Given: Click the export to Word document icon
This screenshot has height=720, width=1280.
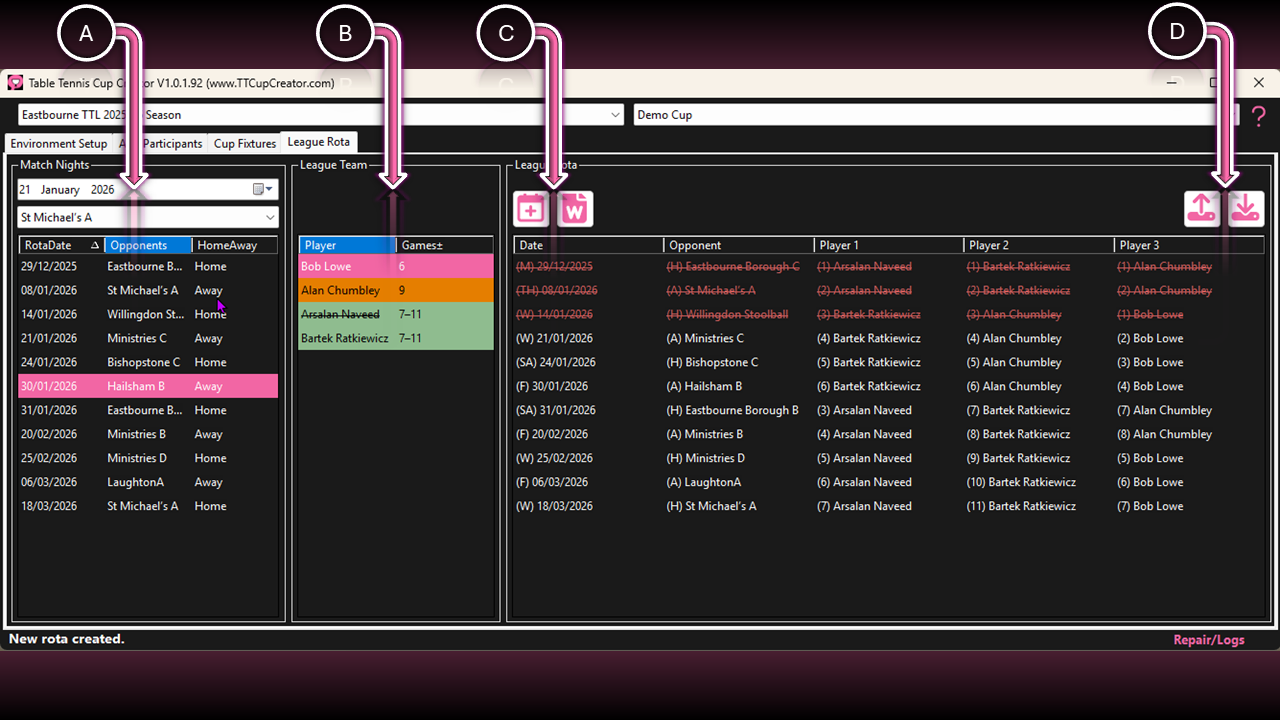Looking at the screenshot, I should point(575,209).
